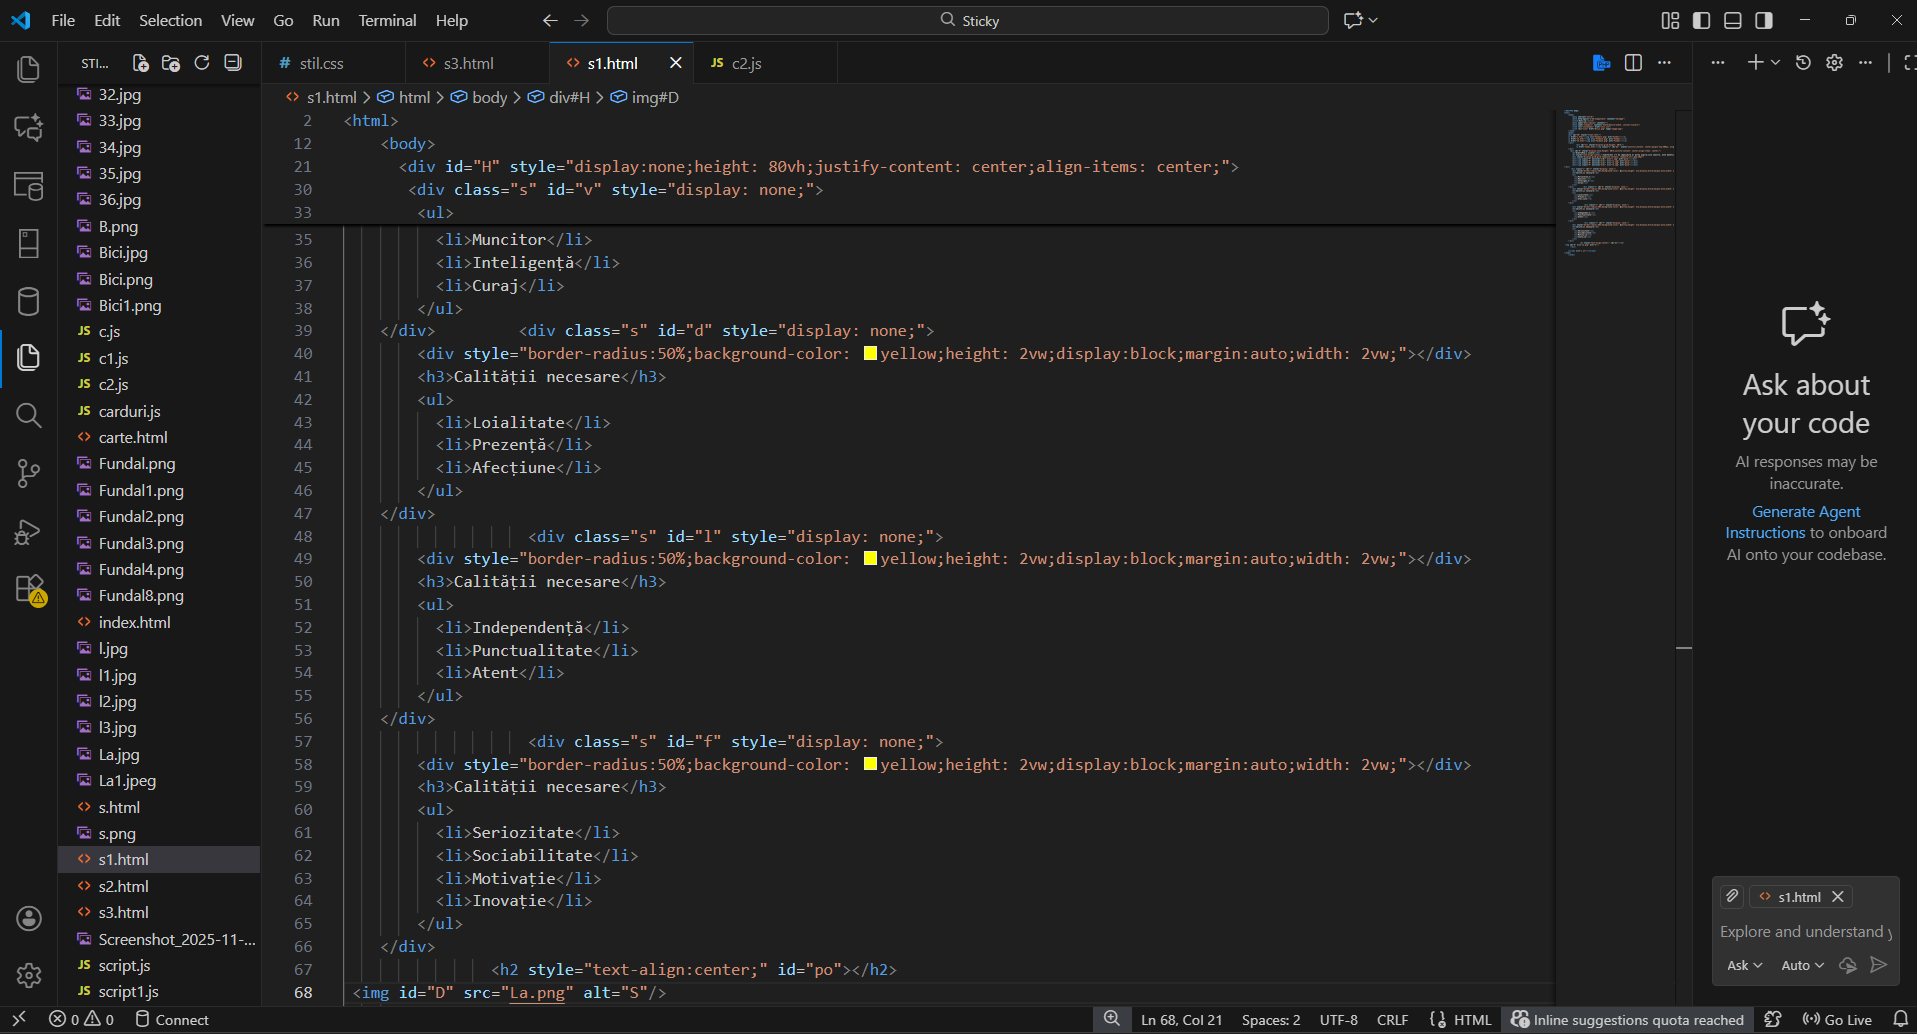The width and height of the screenshot is (1917, 1034).
Task: Refresh the Explorer file list
Action: [x=202, y=63]
